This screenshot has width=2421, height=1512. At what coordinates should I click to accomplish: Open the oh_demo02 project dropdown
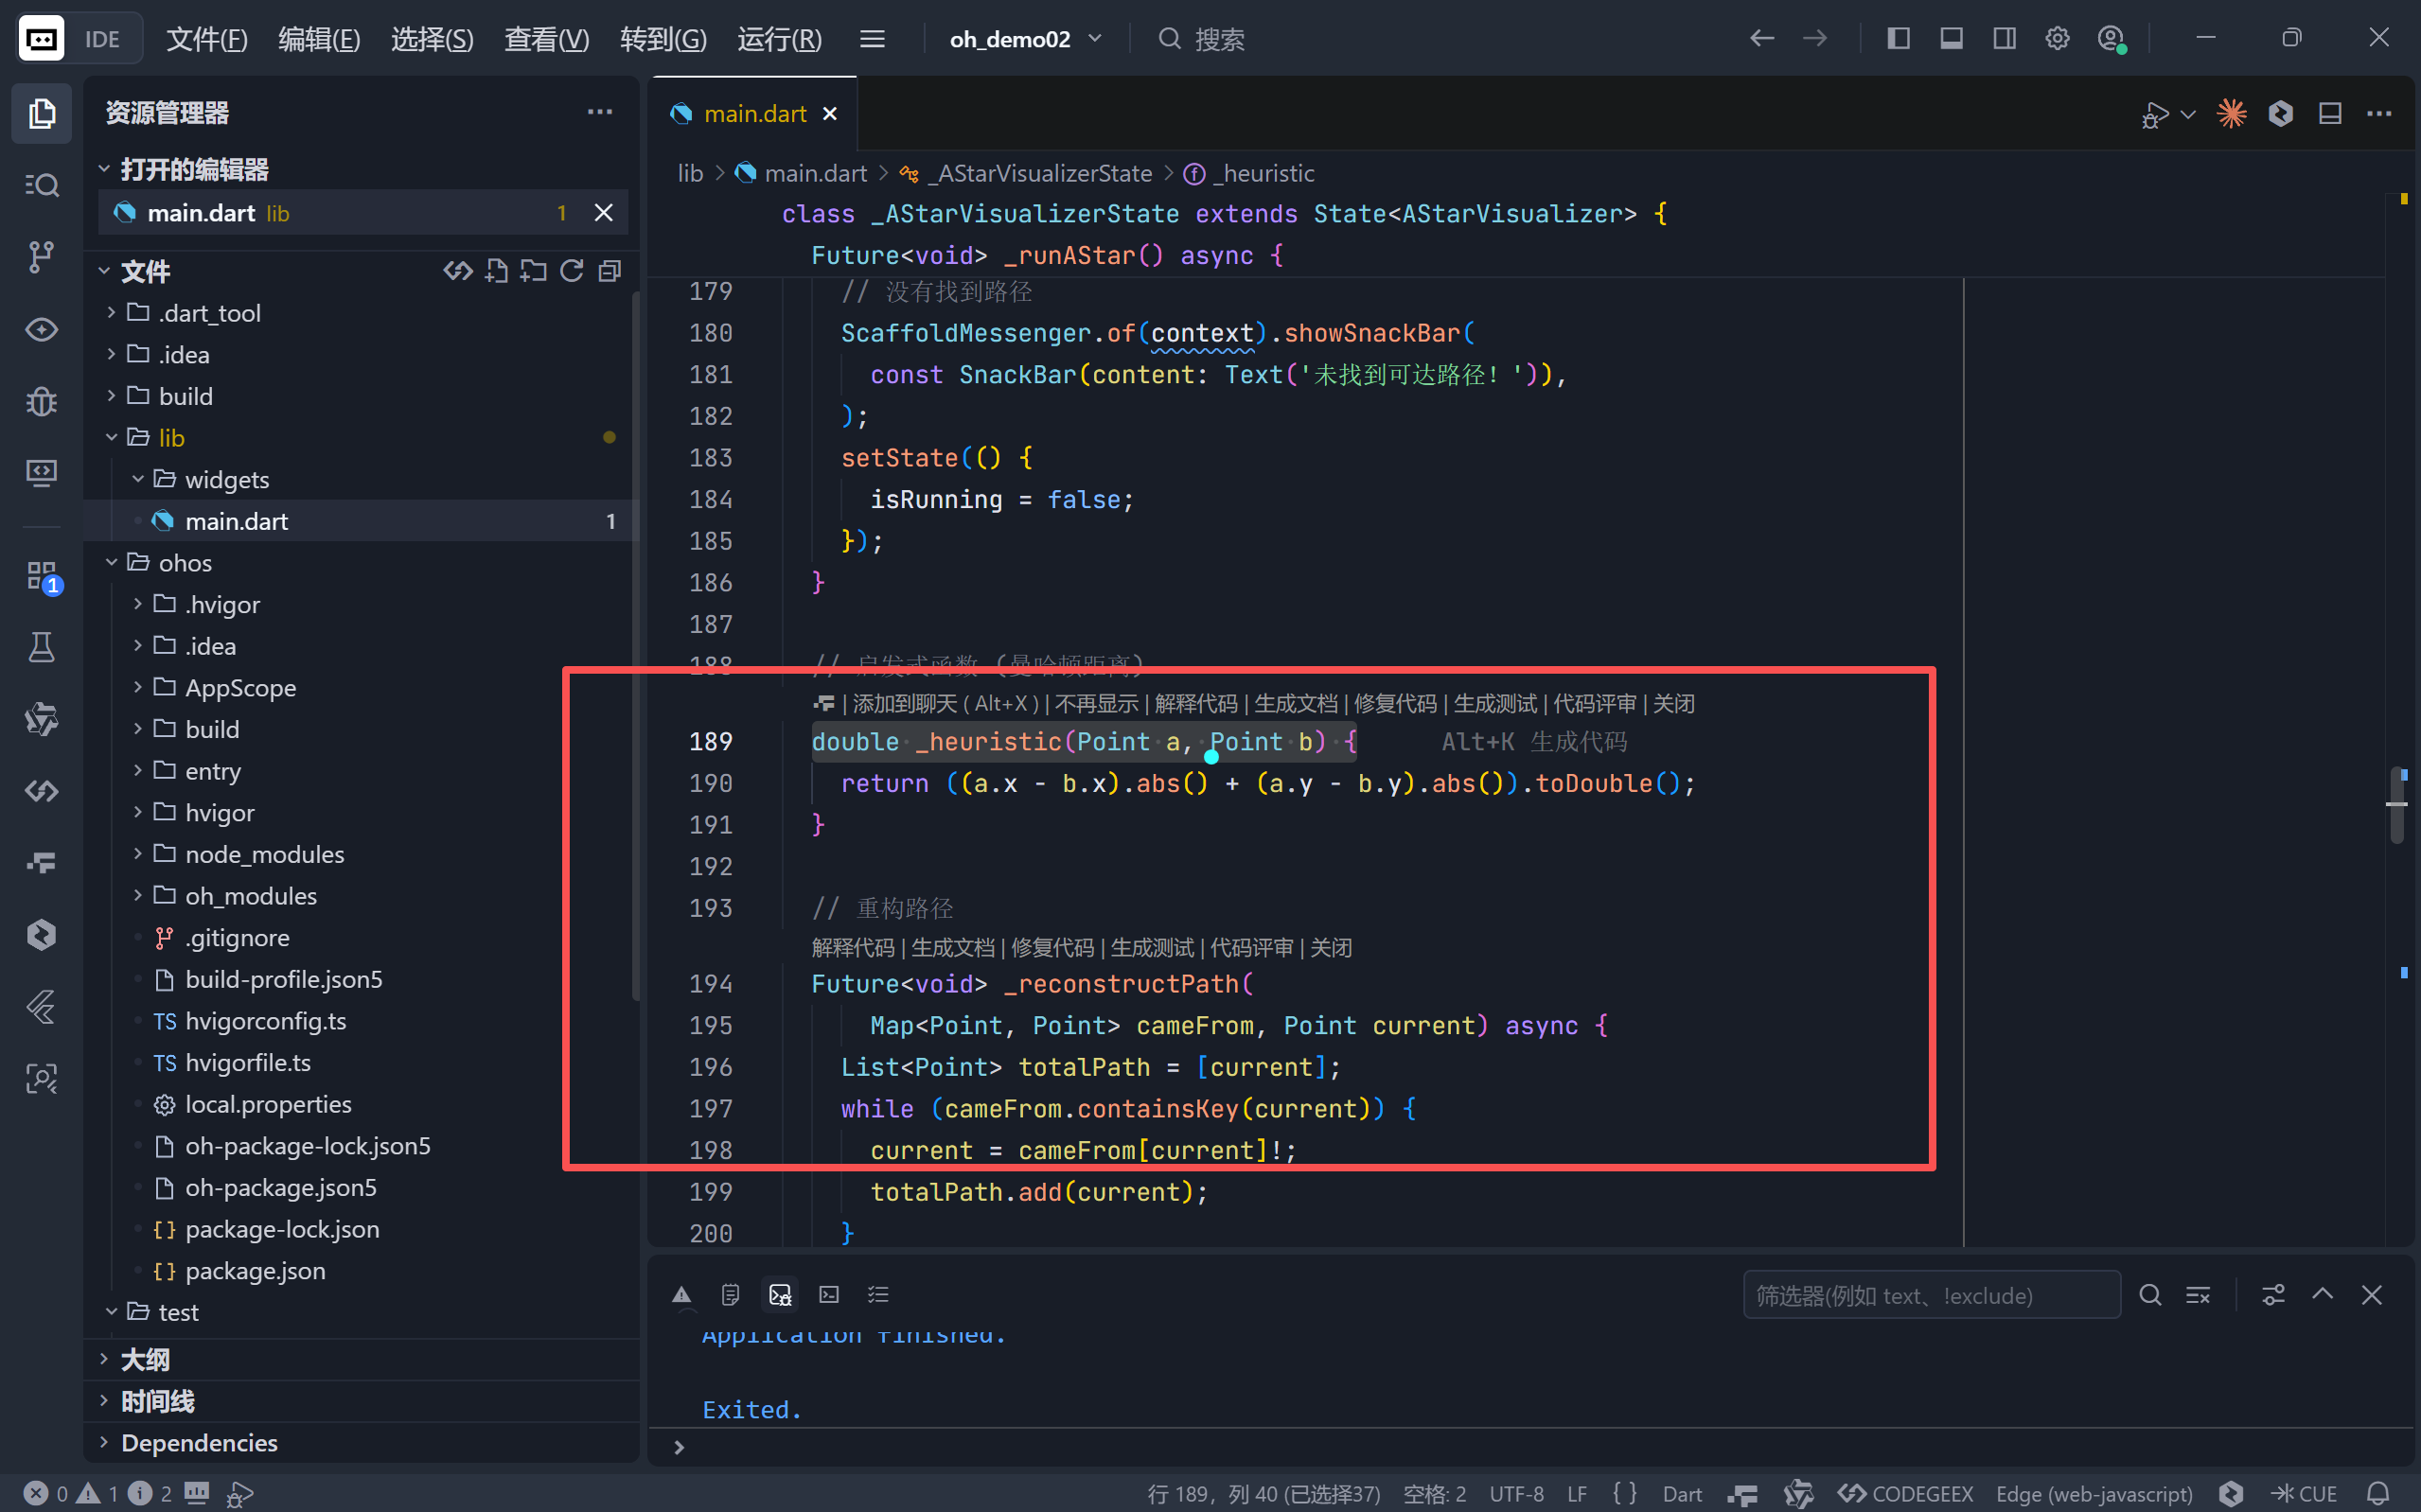coord(1025,39)
